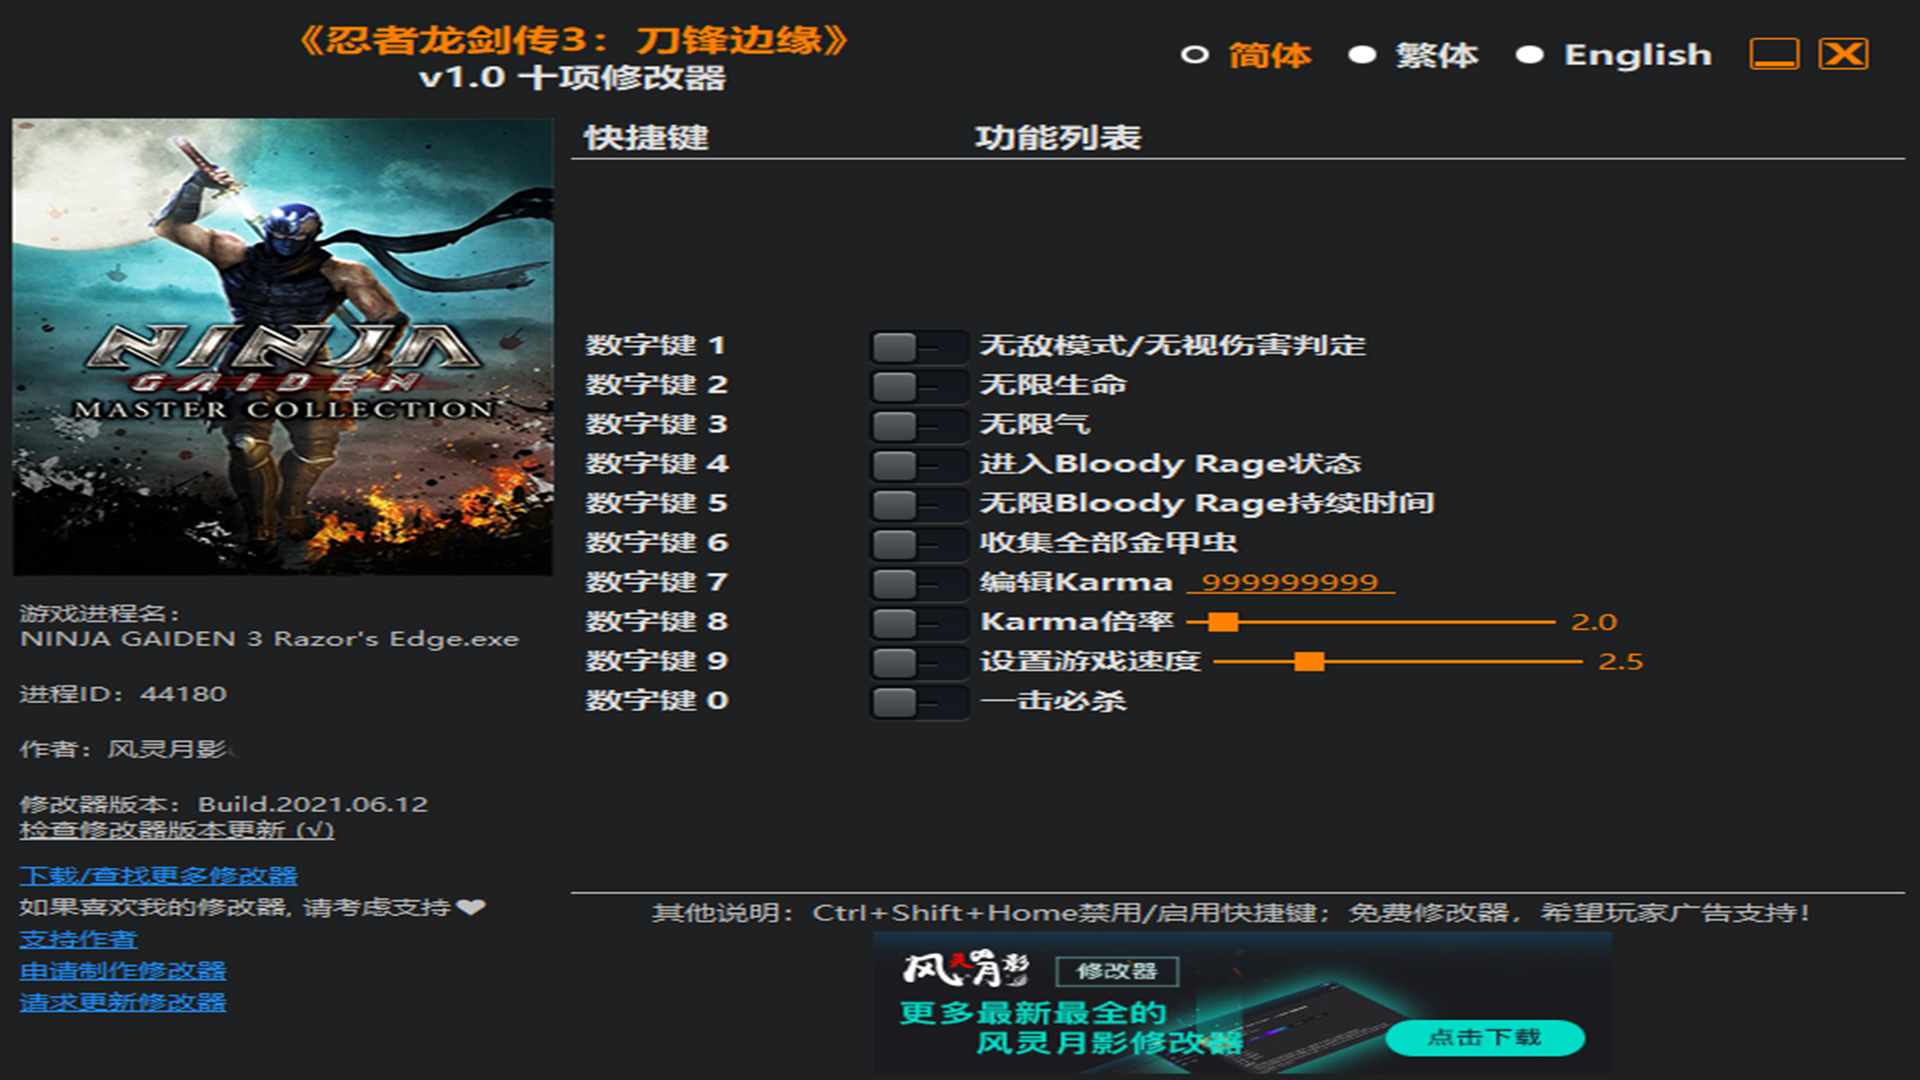Click the heart icon beside the support text

(470, 907)
